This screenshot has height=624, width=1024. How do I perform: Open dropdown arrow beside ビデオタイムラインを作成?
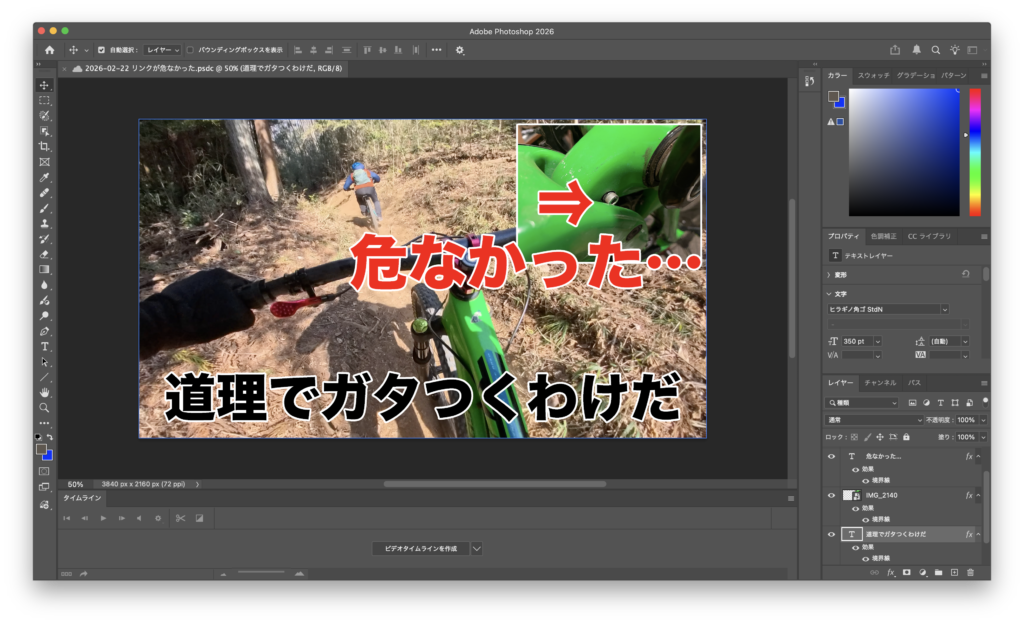(477, 548)
